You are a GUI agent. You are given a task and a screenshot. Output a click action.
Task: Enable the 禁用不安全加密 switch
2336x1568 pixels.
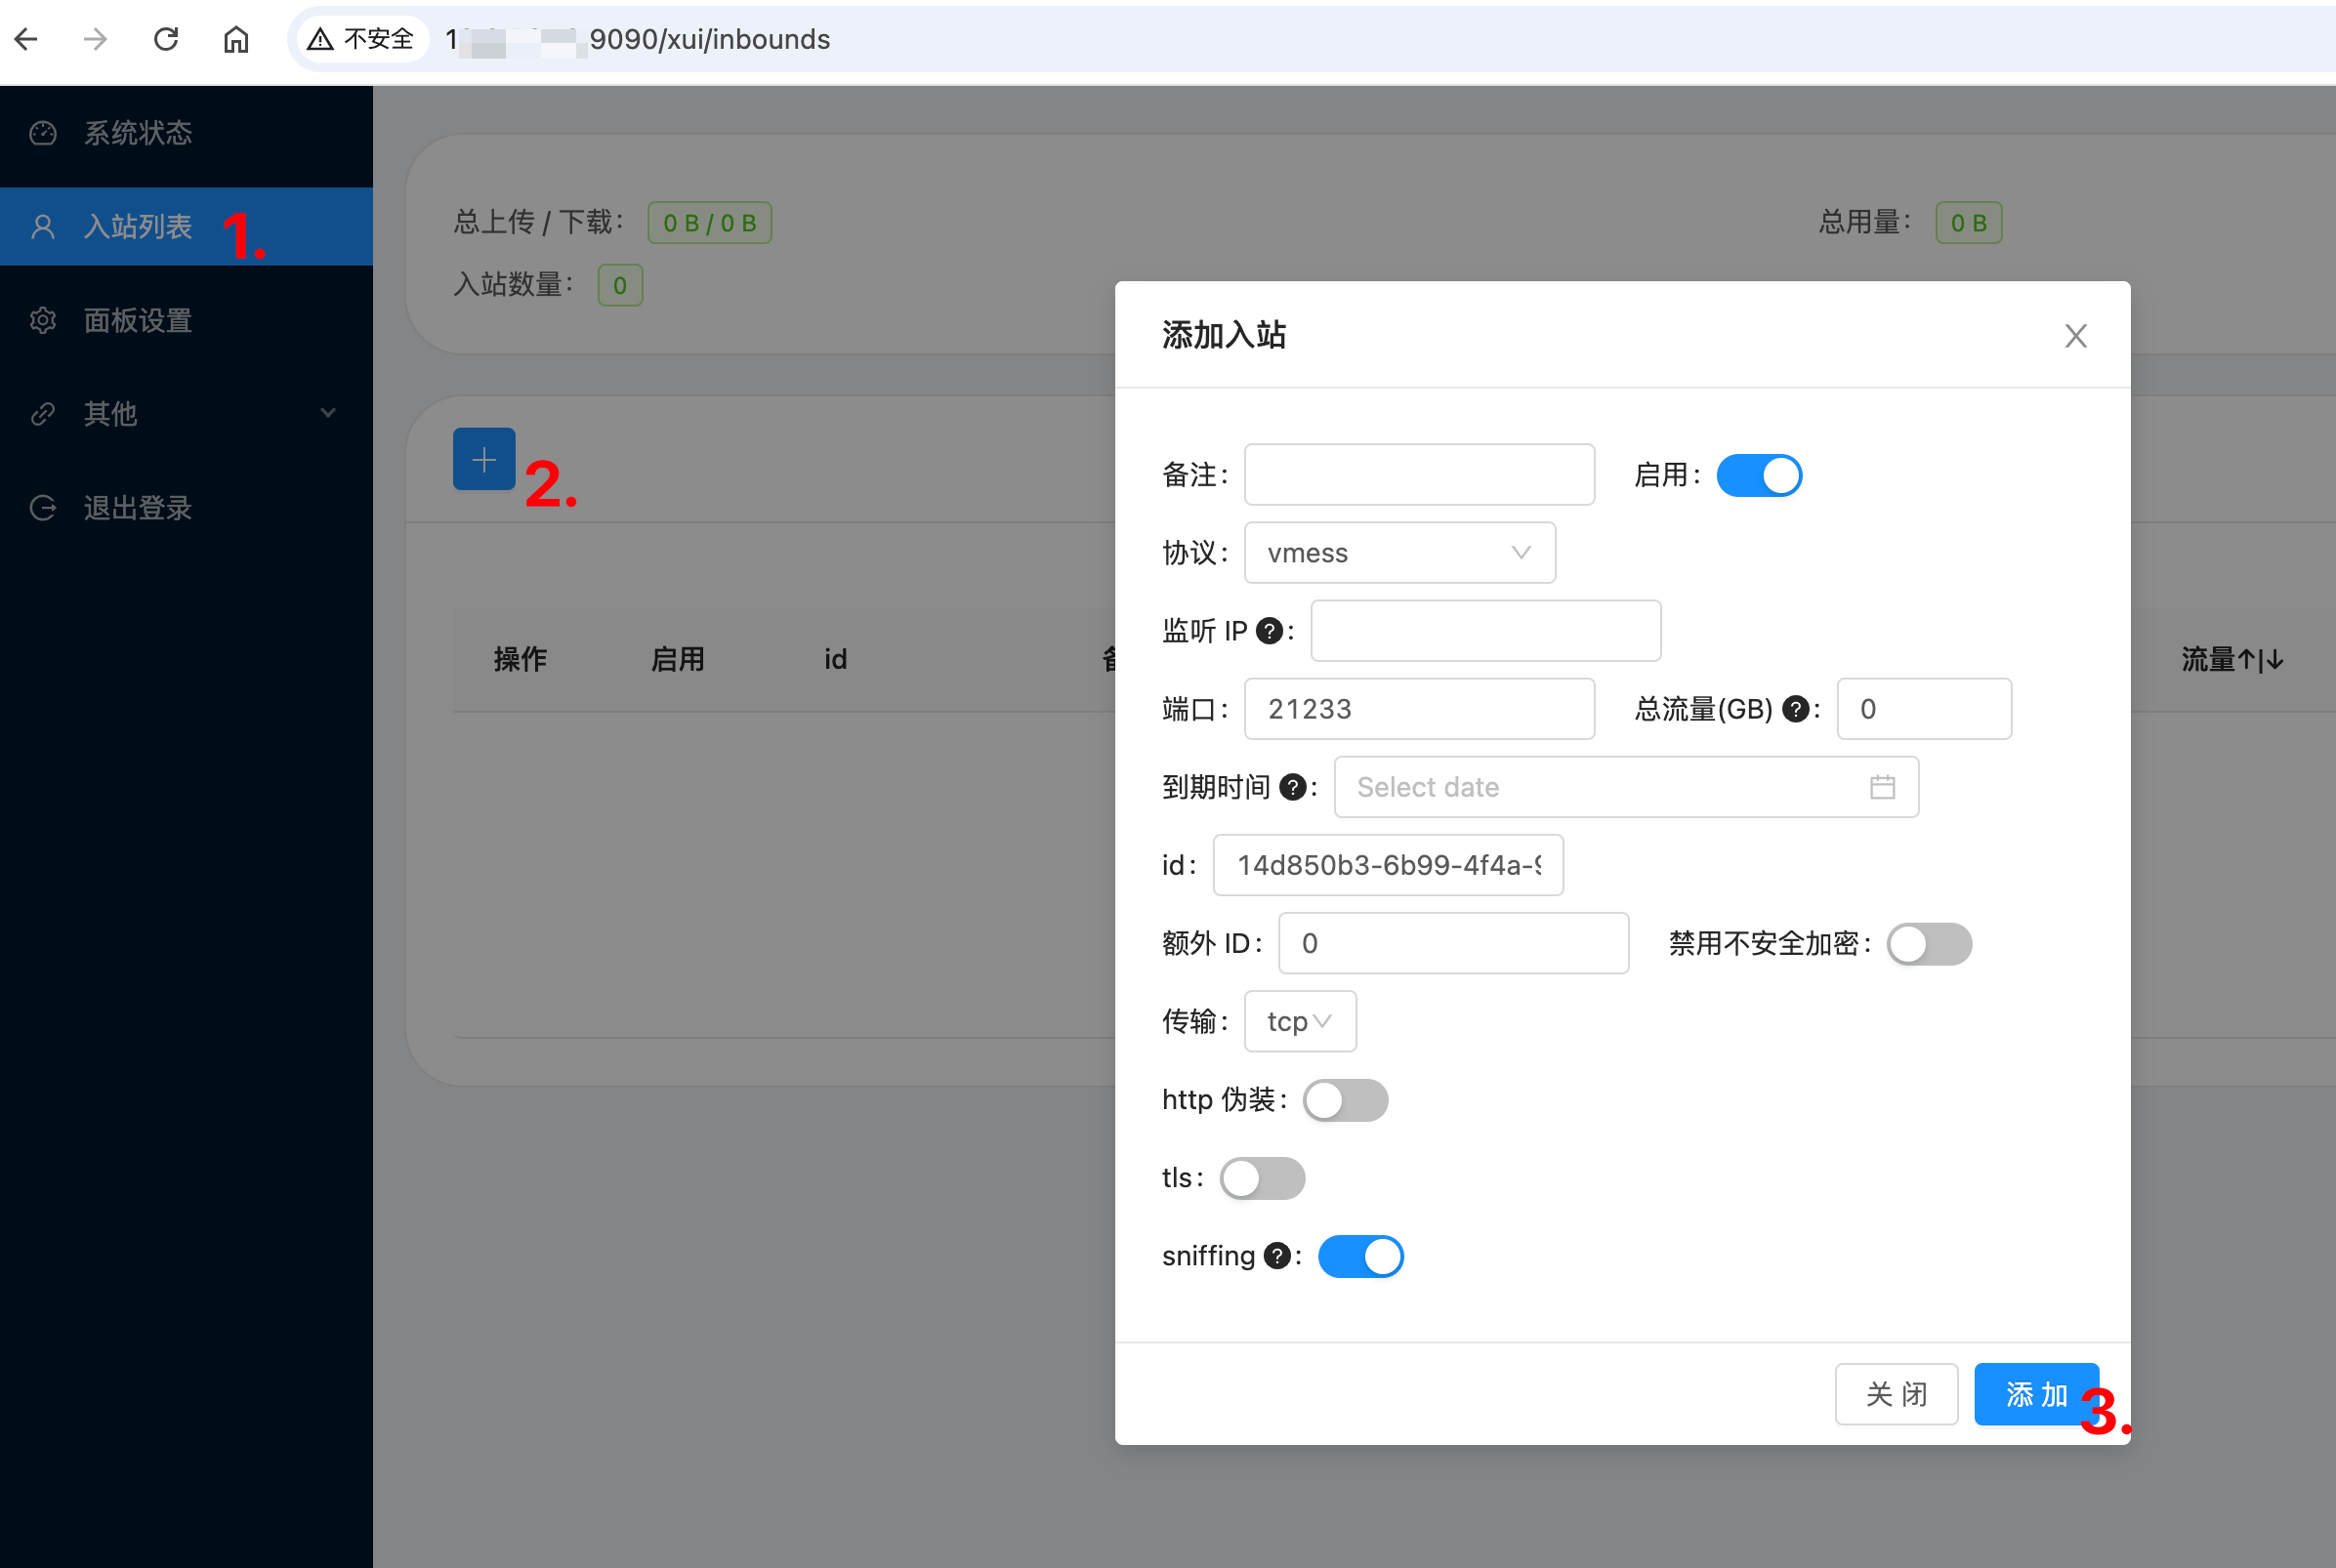(x=1928, y=944)
